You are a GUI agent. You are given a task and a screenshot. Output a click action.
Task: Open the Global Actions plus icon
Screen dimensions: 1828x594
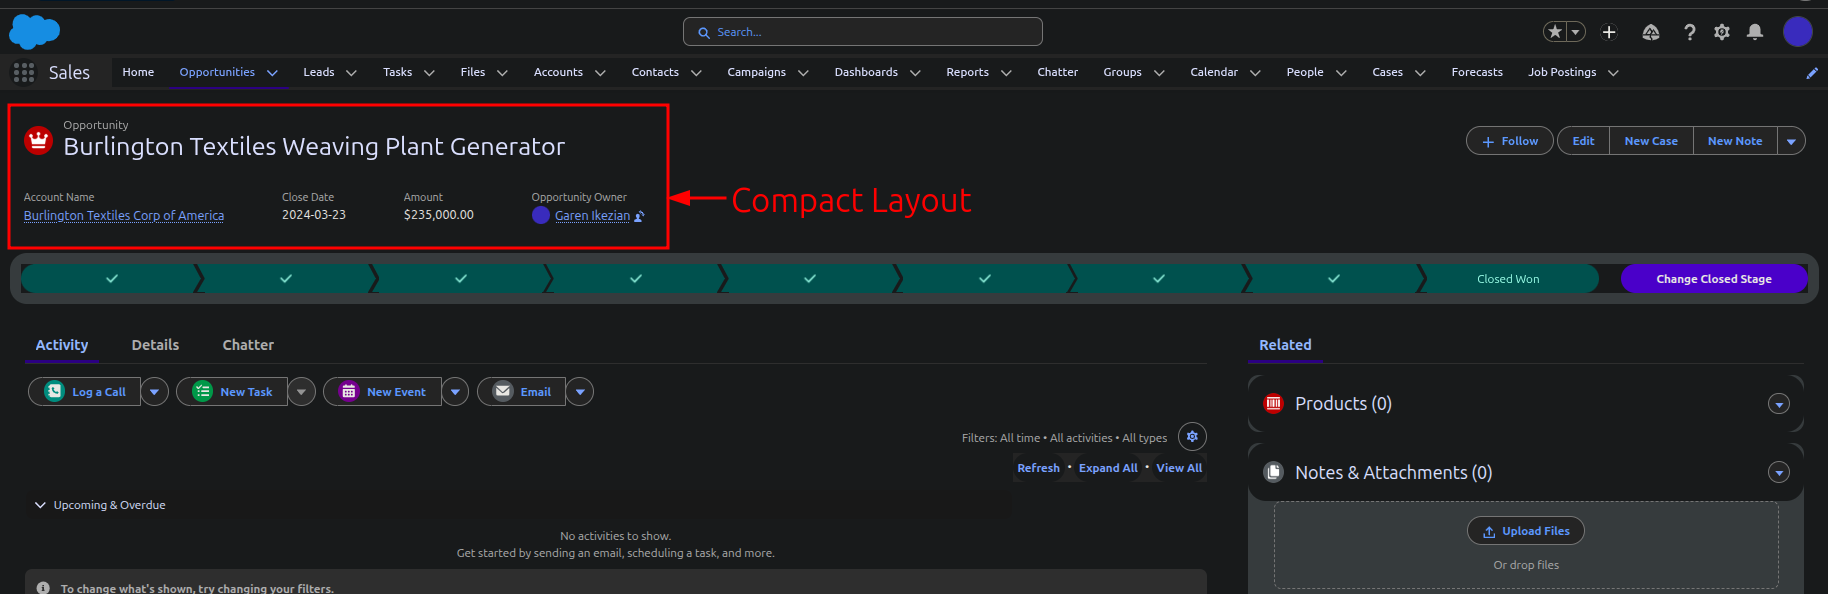point(1609,32)
